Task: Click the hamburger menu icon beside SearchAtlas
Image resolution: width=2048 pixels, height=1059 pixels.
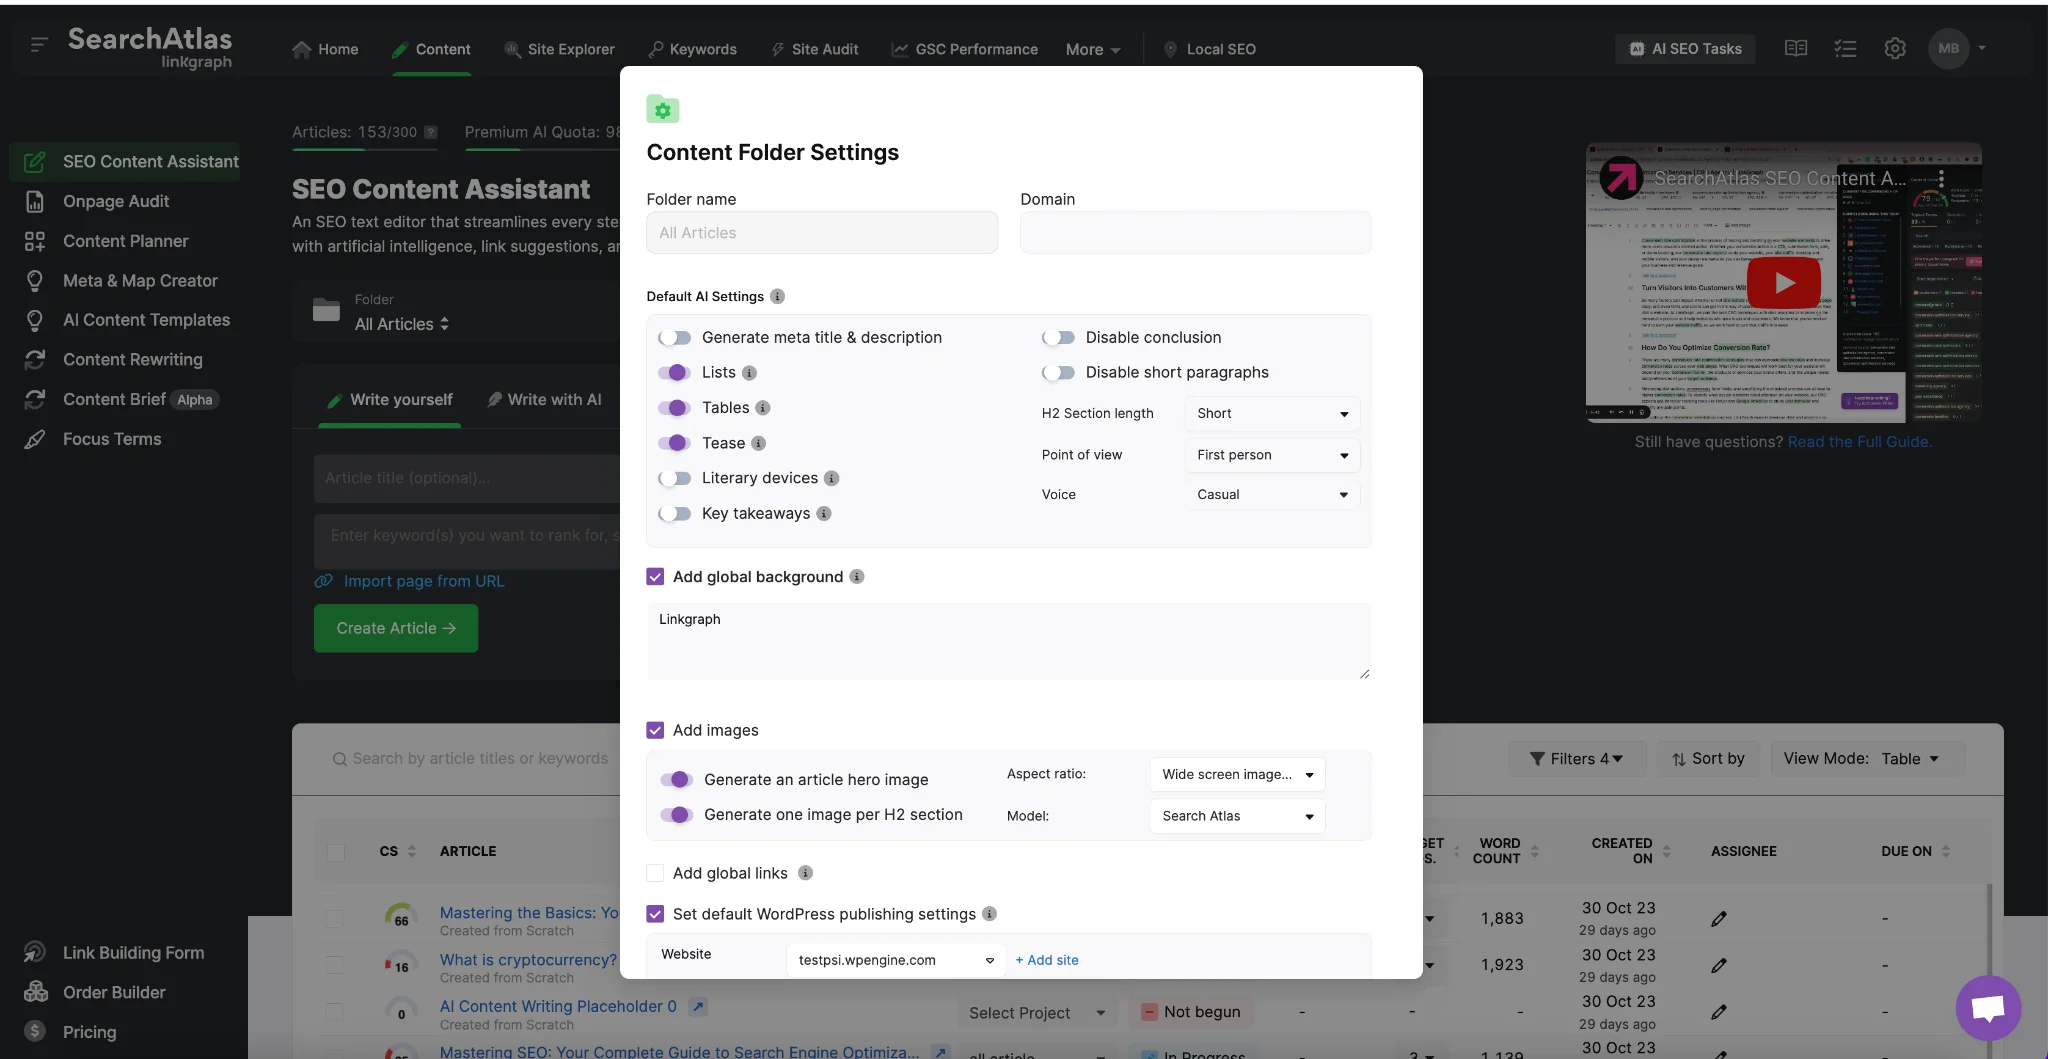Action: (x=39, y=45)
